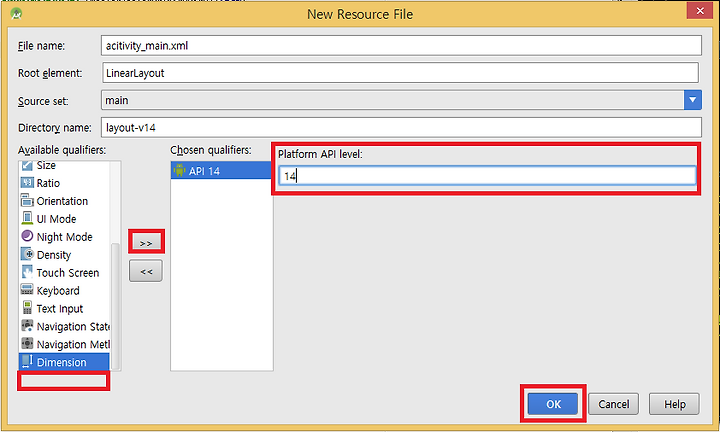
Task: Remove qualifier with the << button
Action: (146, 271)
